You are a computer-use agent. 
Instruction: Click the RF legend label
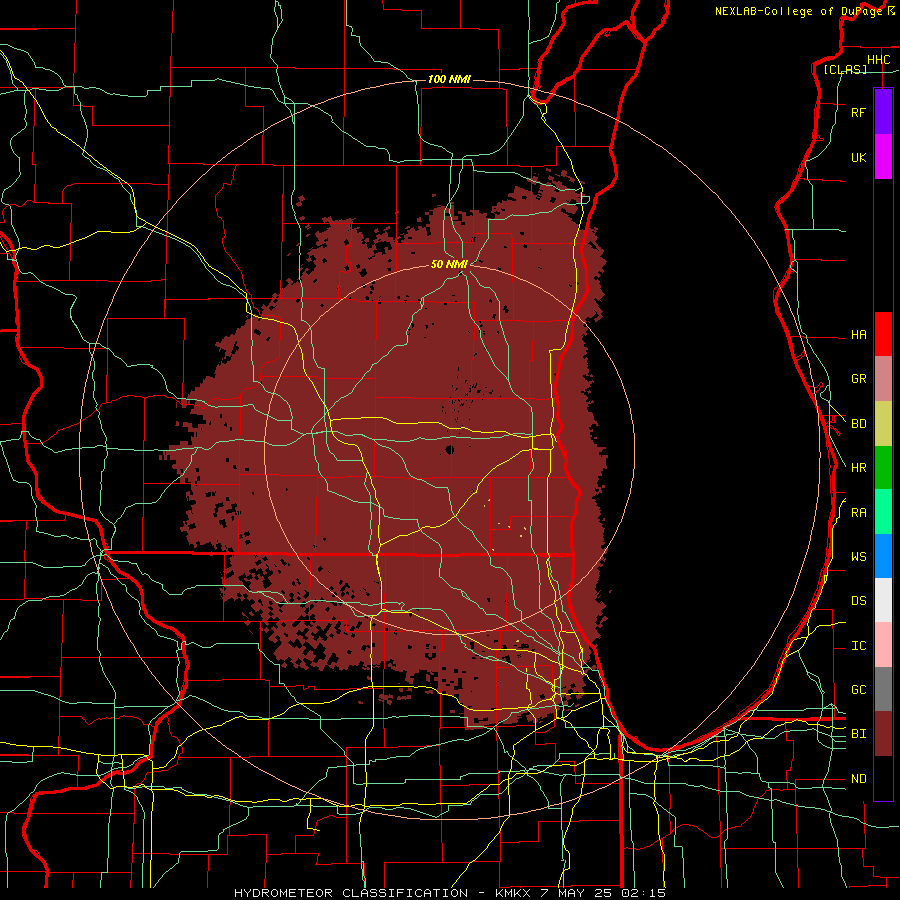(859, 112)
